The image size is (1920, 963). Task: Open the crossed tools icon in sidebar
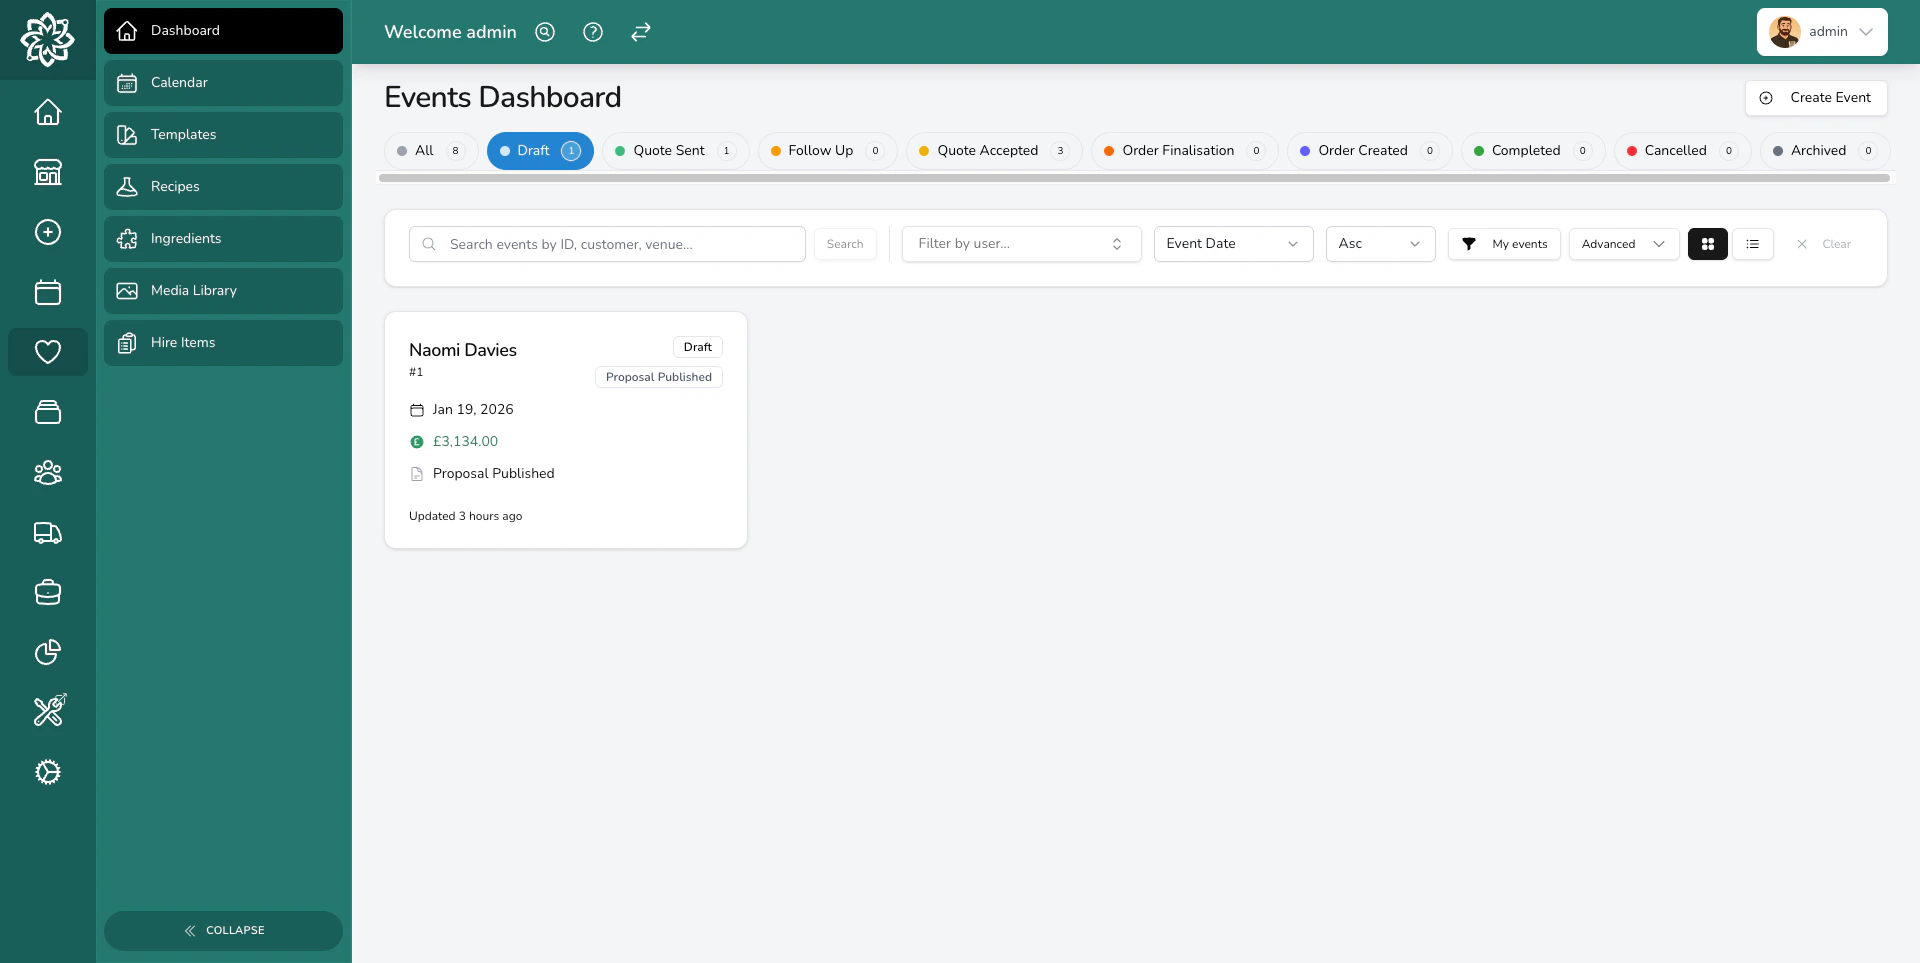pyautogui.click(x=47, y=711)
